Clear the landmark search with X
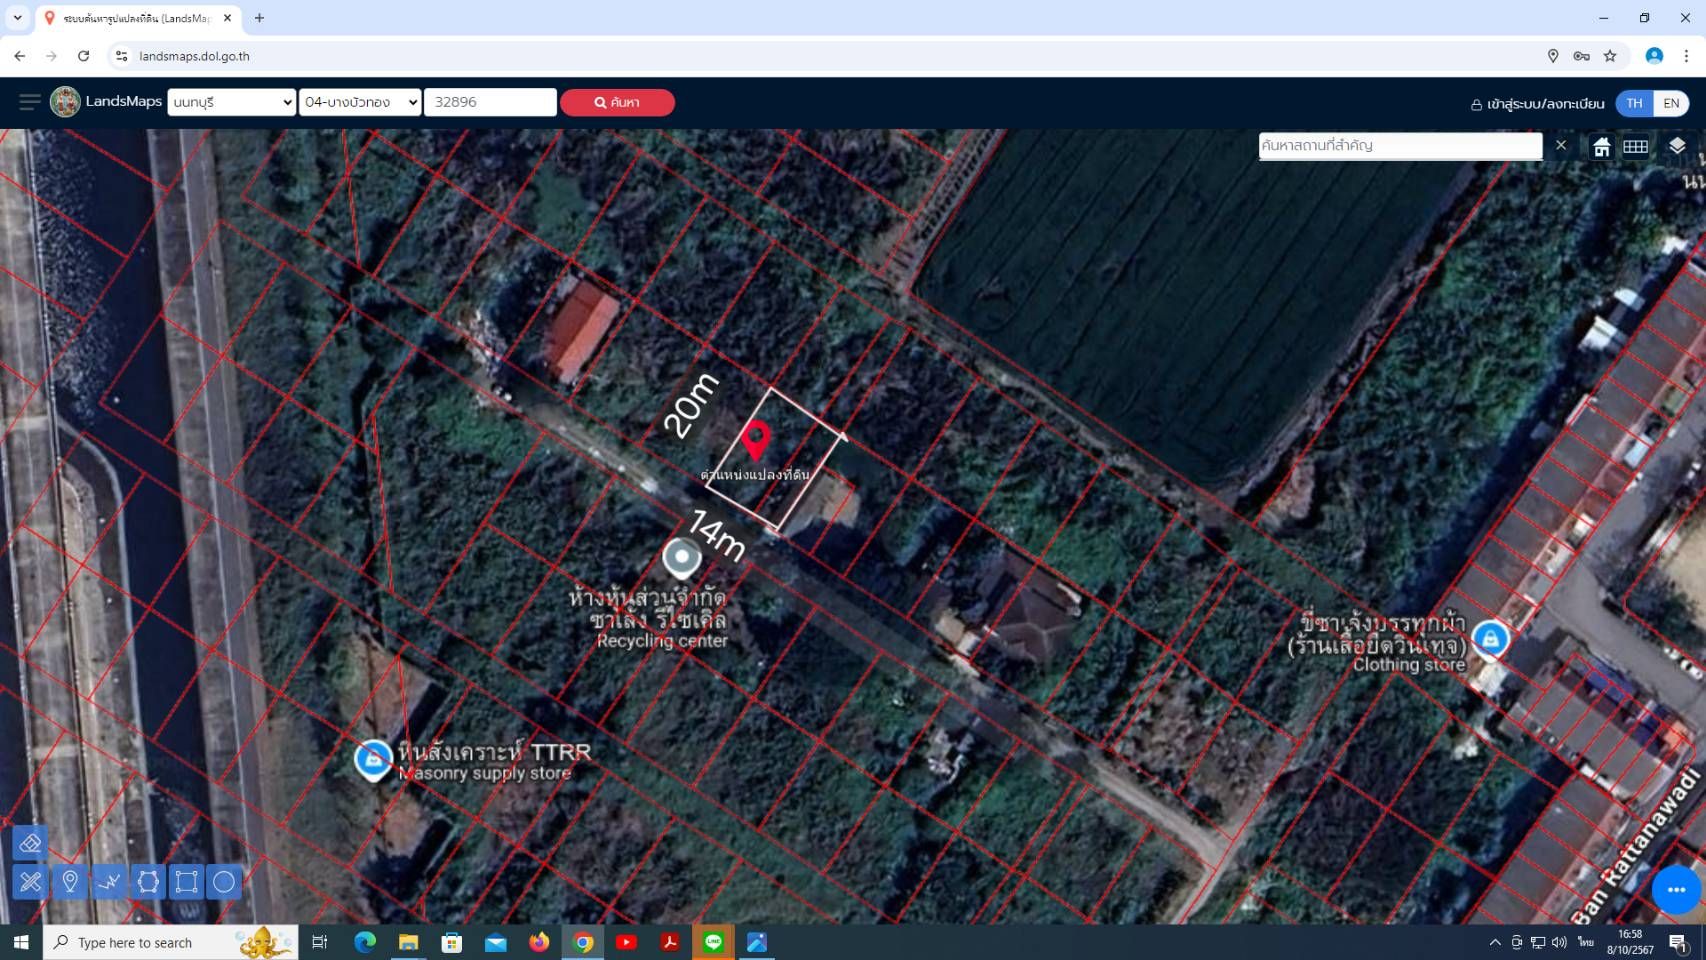This screenshot has width=1706, height=960. [x=1561, y=146]
